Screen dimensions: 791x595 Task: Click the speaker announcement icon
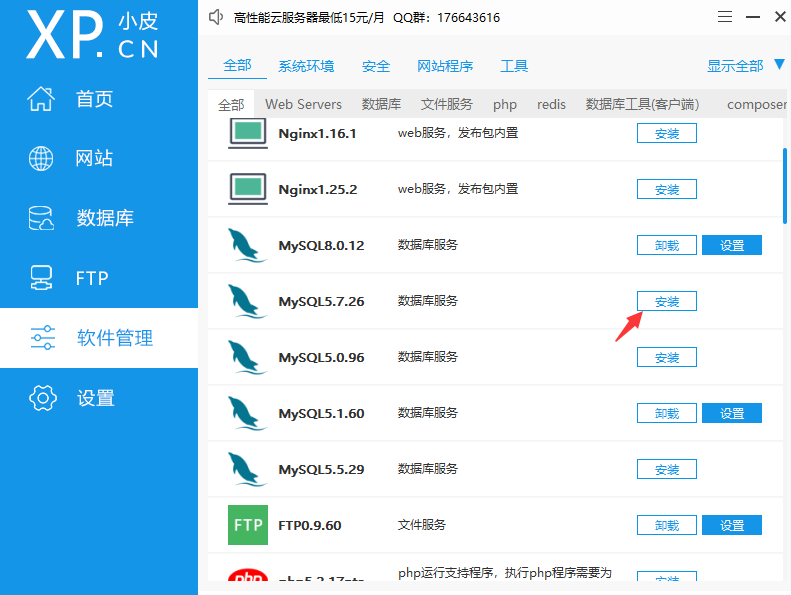(x=216, y=17)
